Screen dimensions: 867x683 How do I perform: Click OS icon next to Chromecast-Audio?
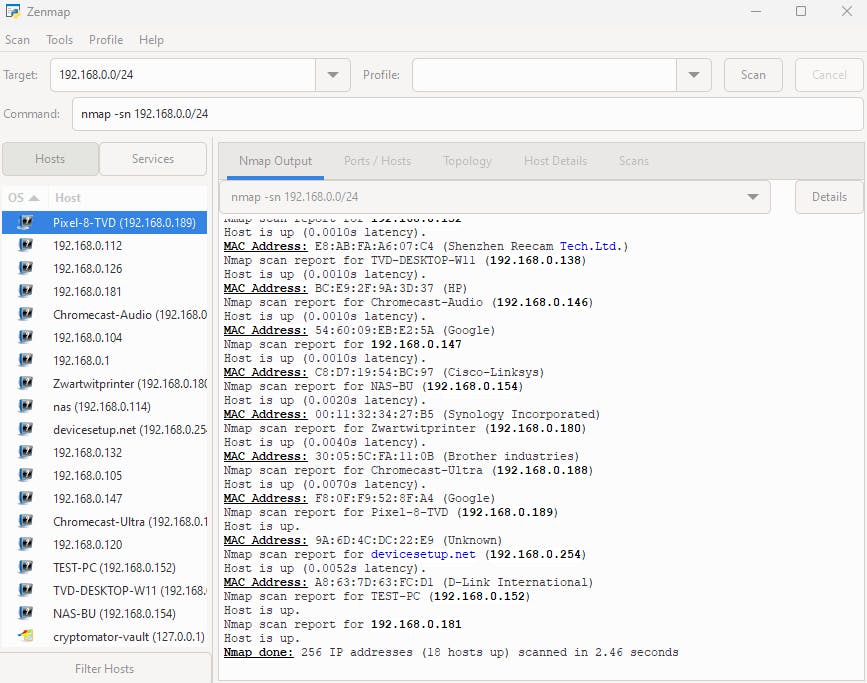(25, 314)
